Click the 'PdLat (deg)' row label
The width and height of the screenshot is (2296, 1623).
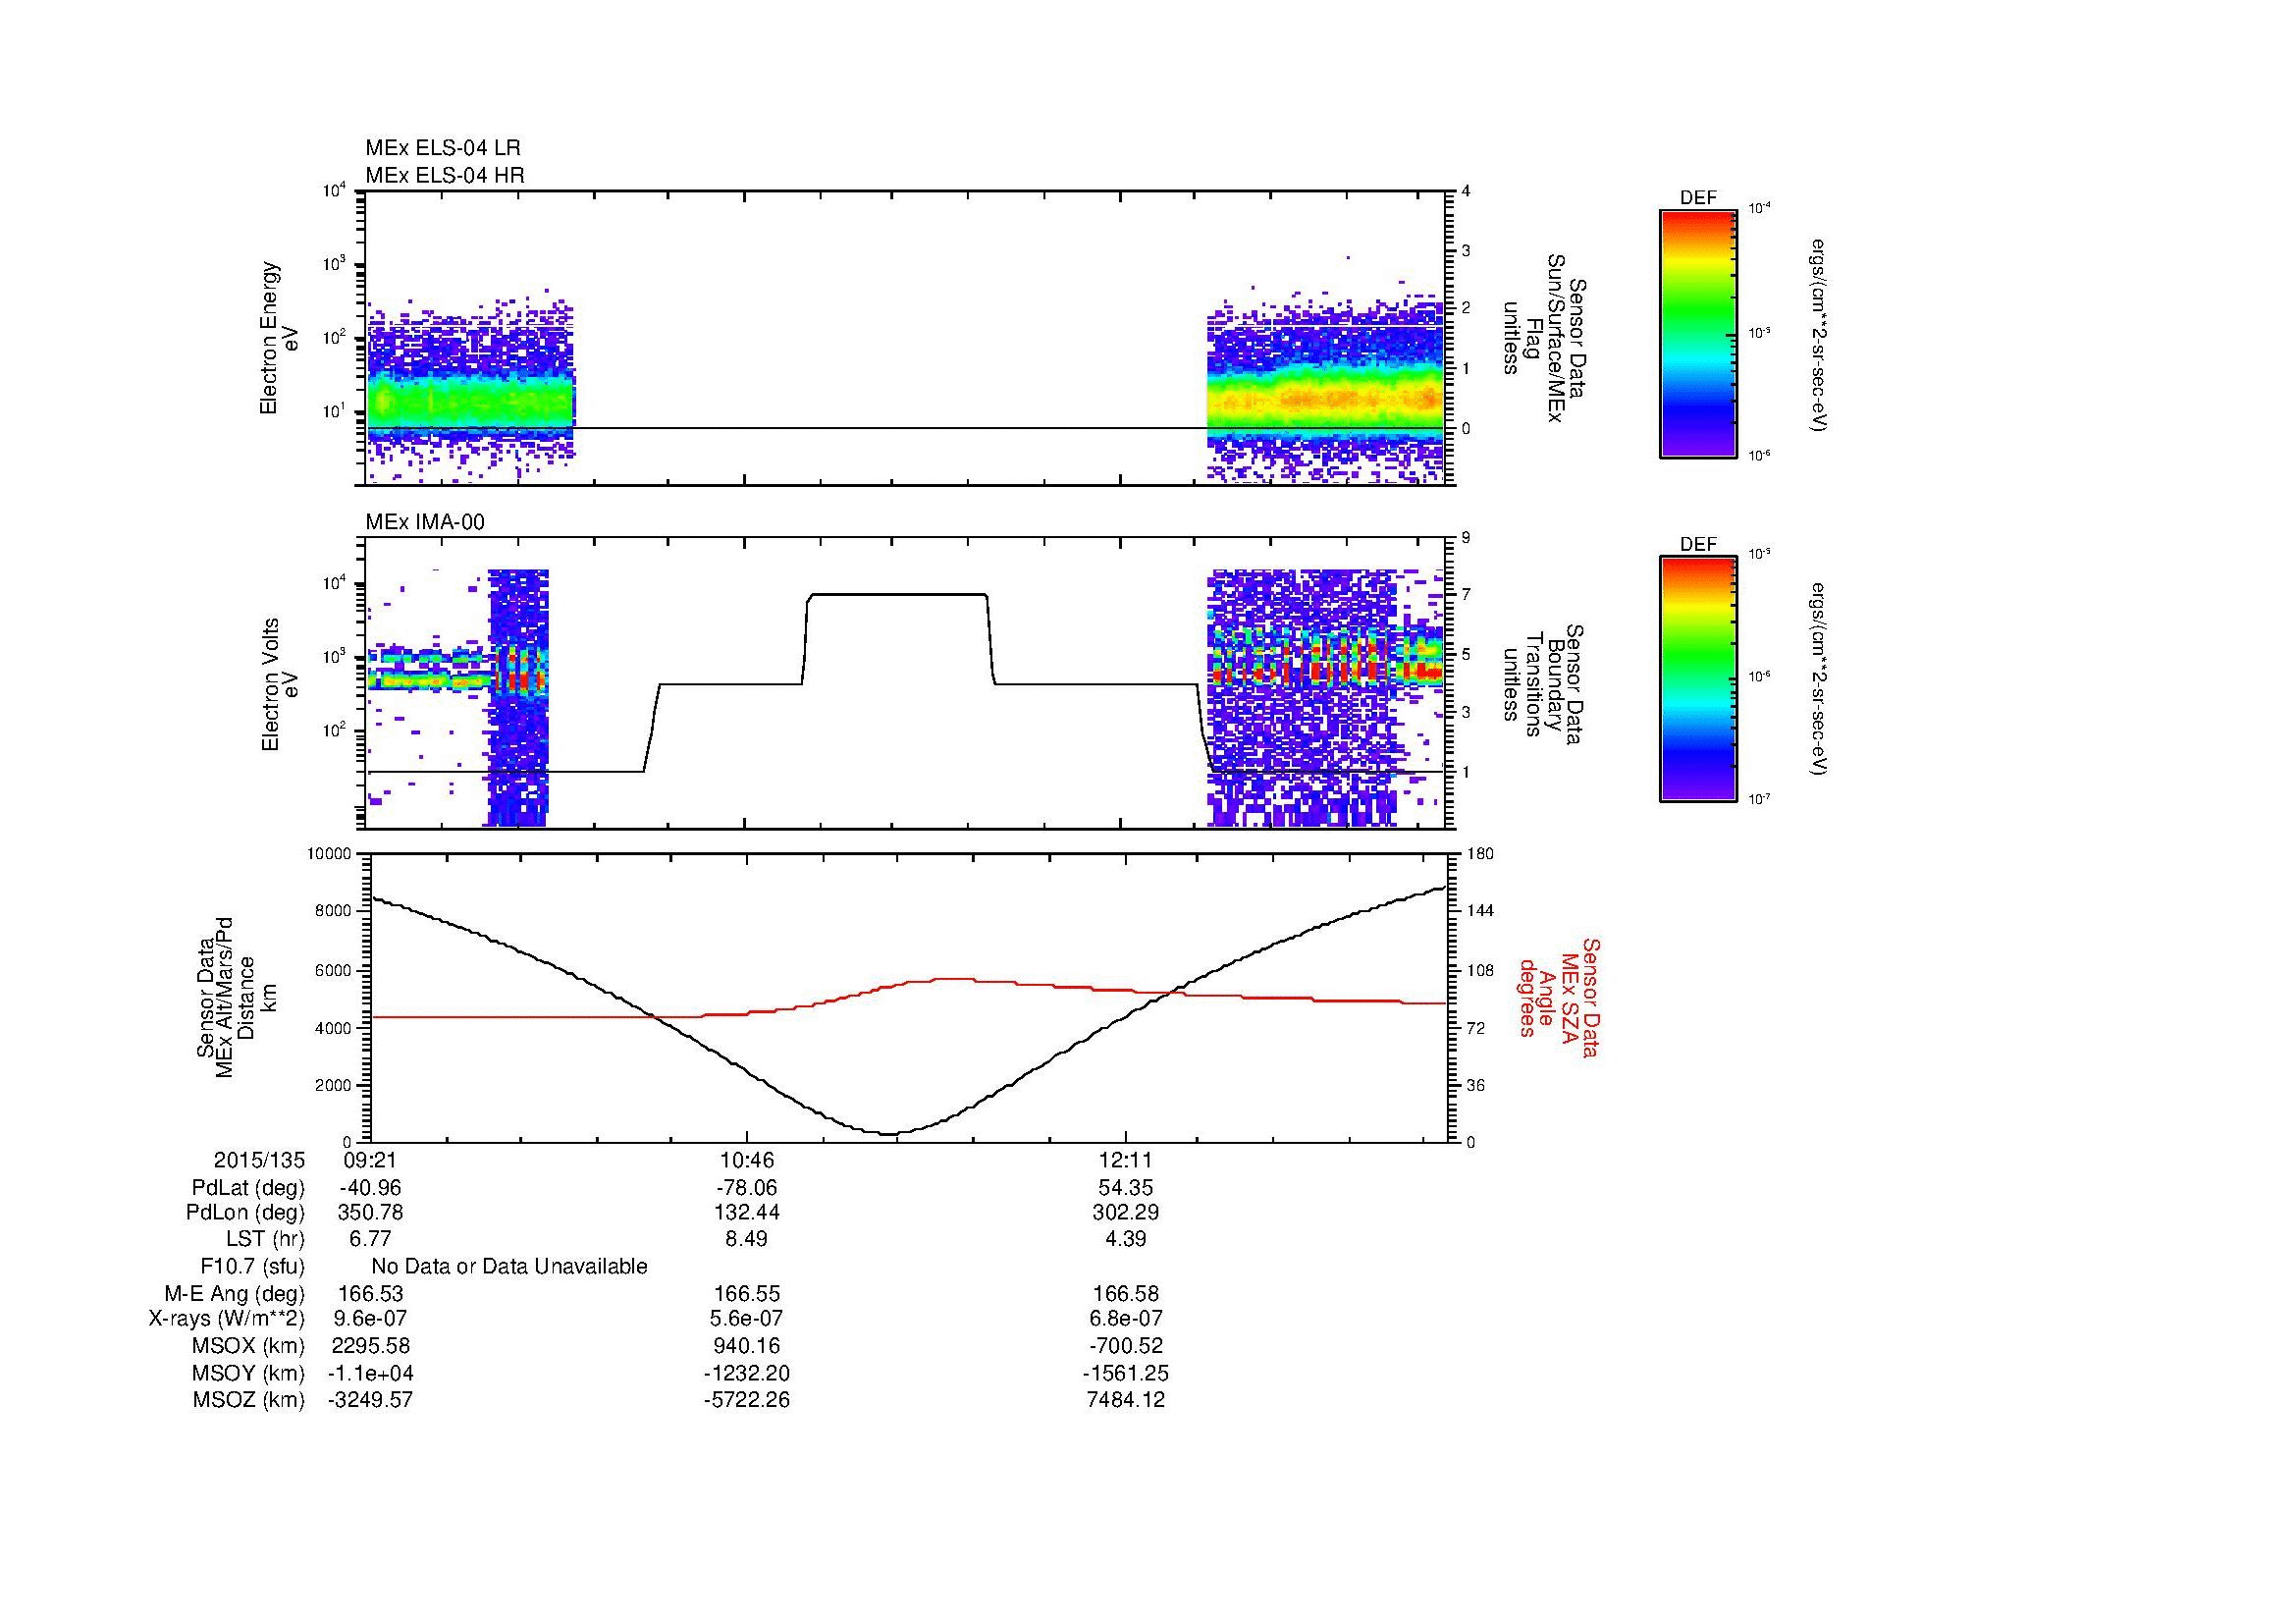pyautogui.click(x=247, y=1188)
